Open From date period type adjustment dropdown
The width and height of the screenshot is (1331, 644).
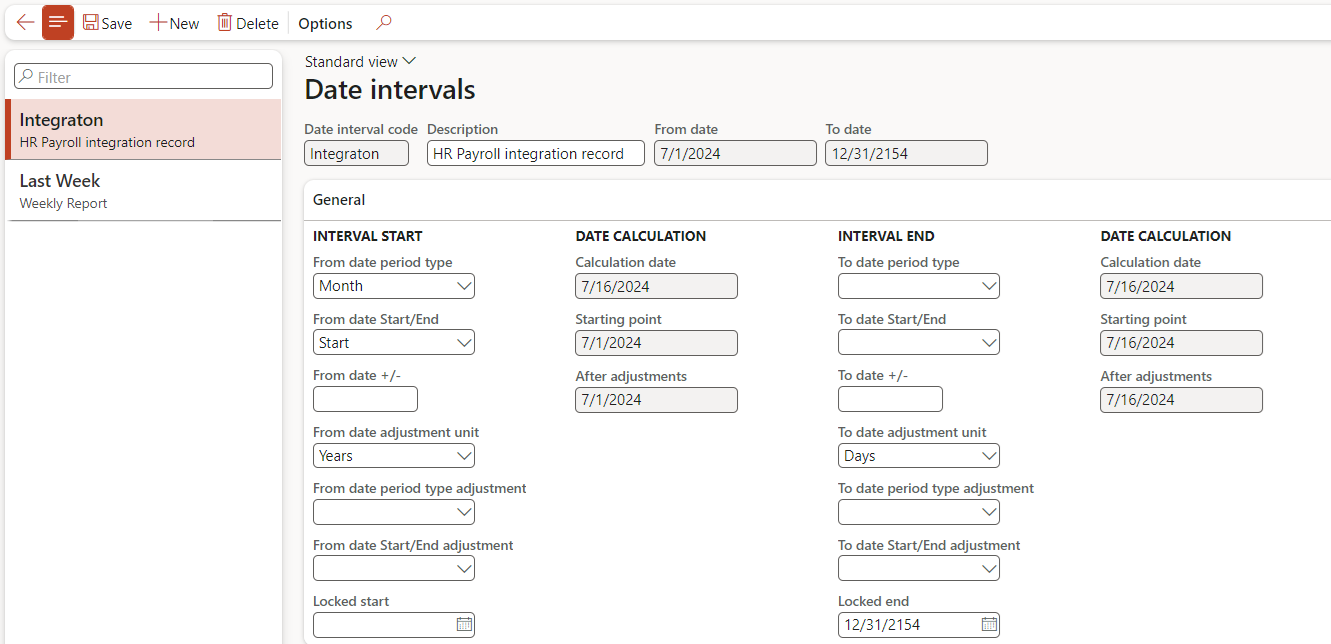[x=394, y=512]
